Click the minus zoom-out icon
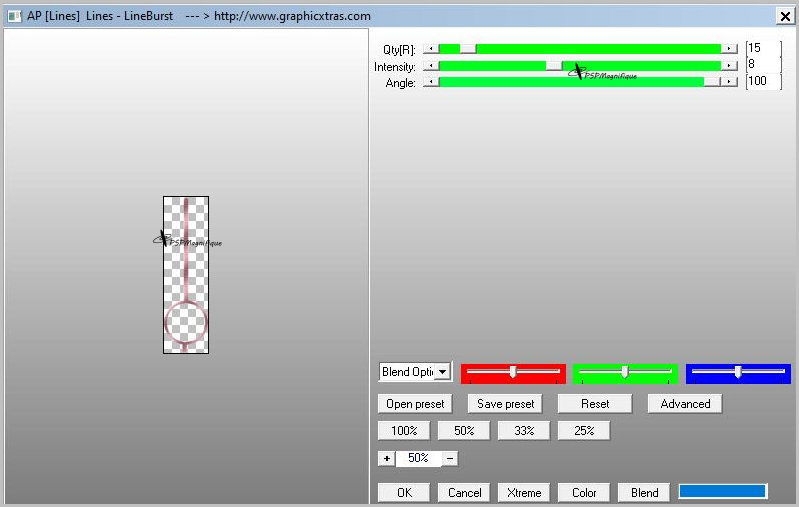799x507 pixels. point(450,458)
